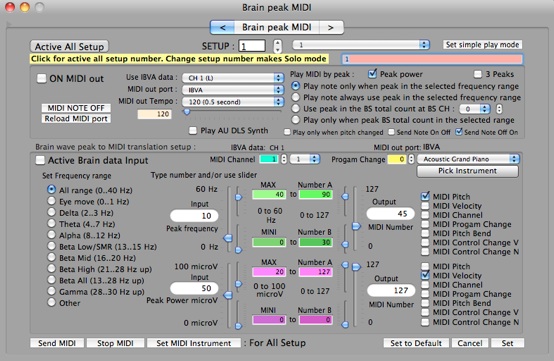Click power Number A pink field 127

(x=316, y=272)
